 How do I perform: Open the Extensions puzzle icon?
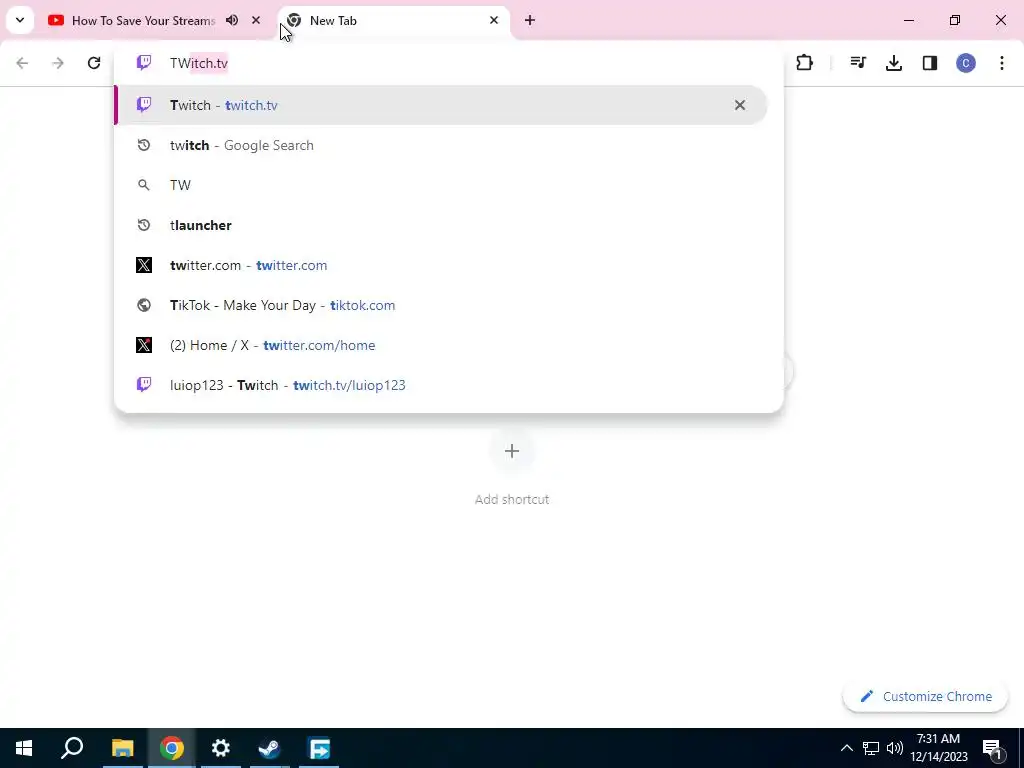click(x=805, y=63)
